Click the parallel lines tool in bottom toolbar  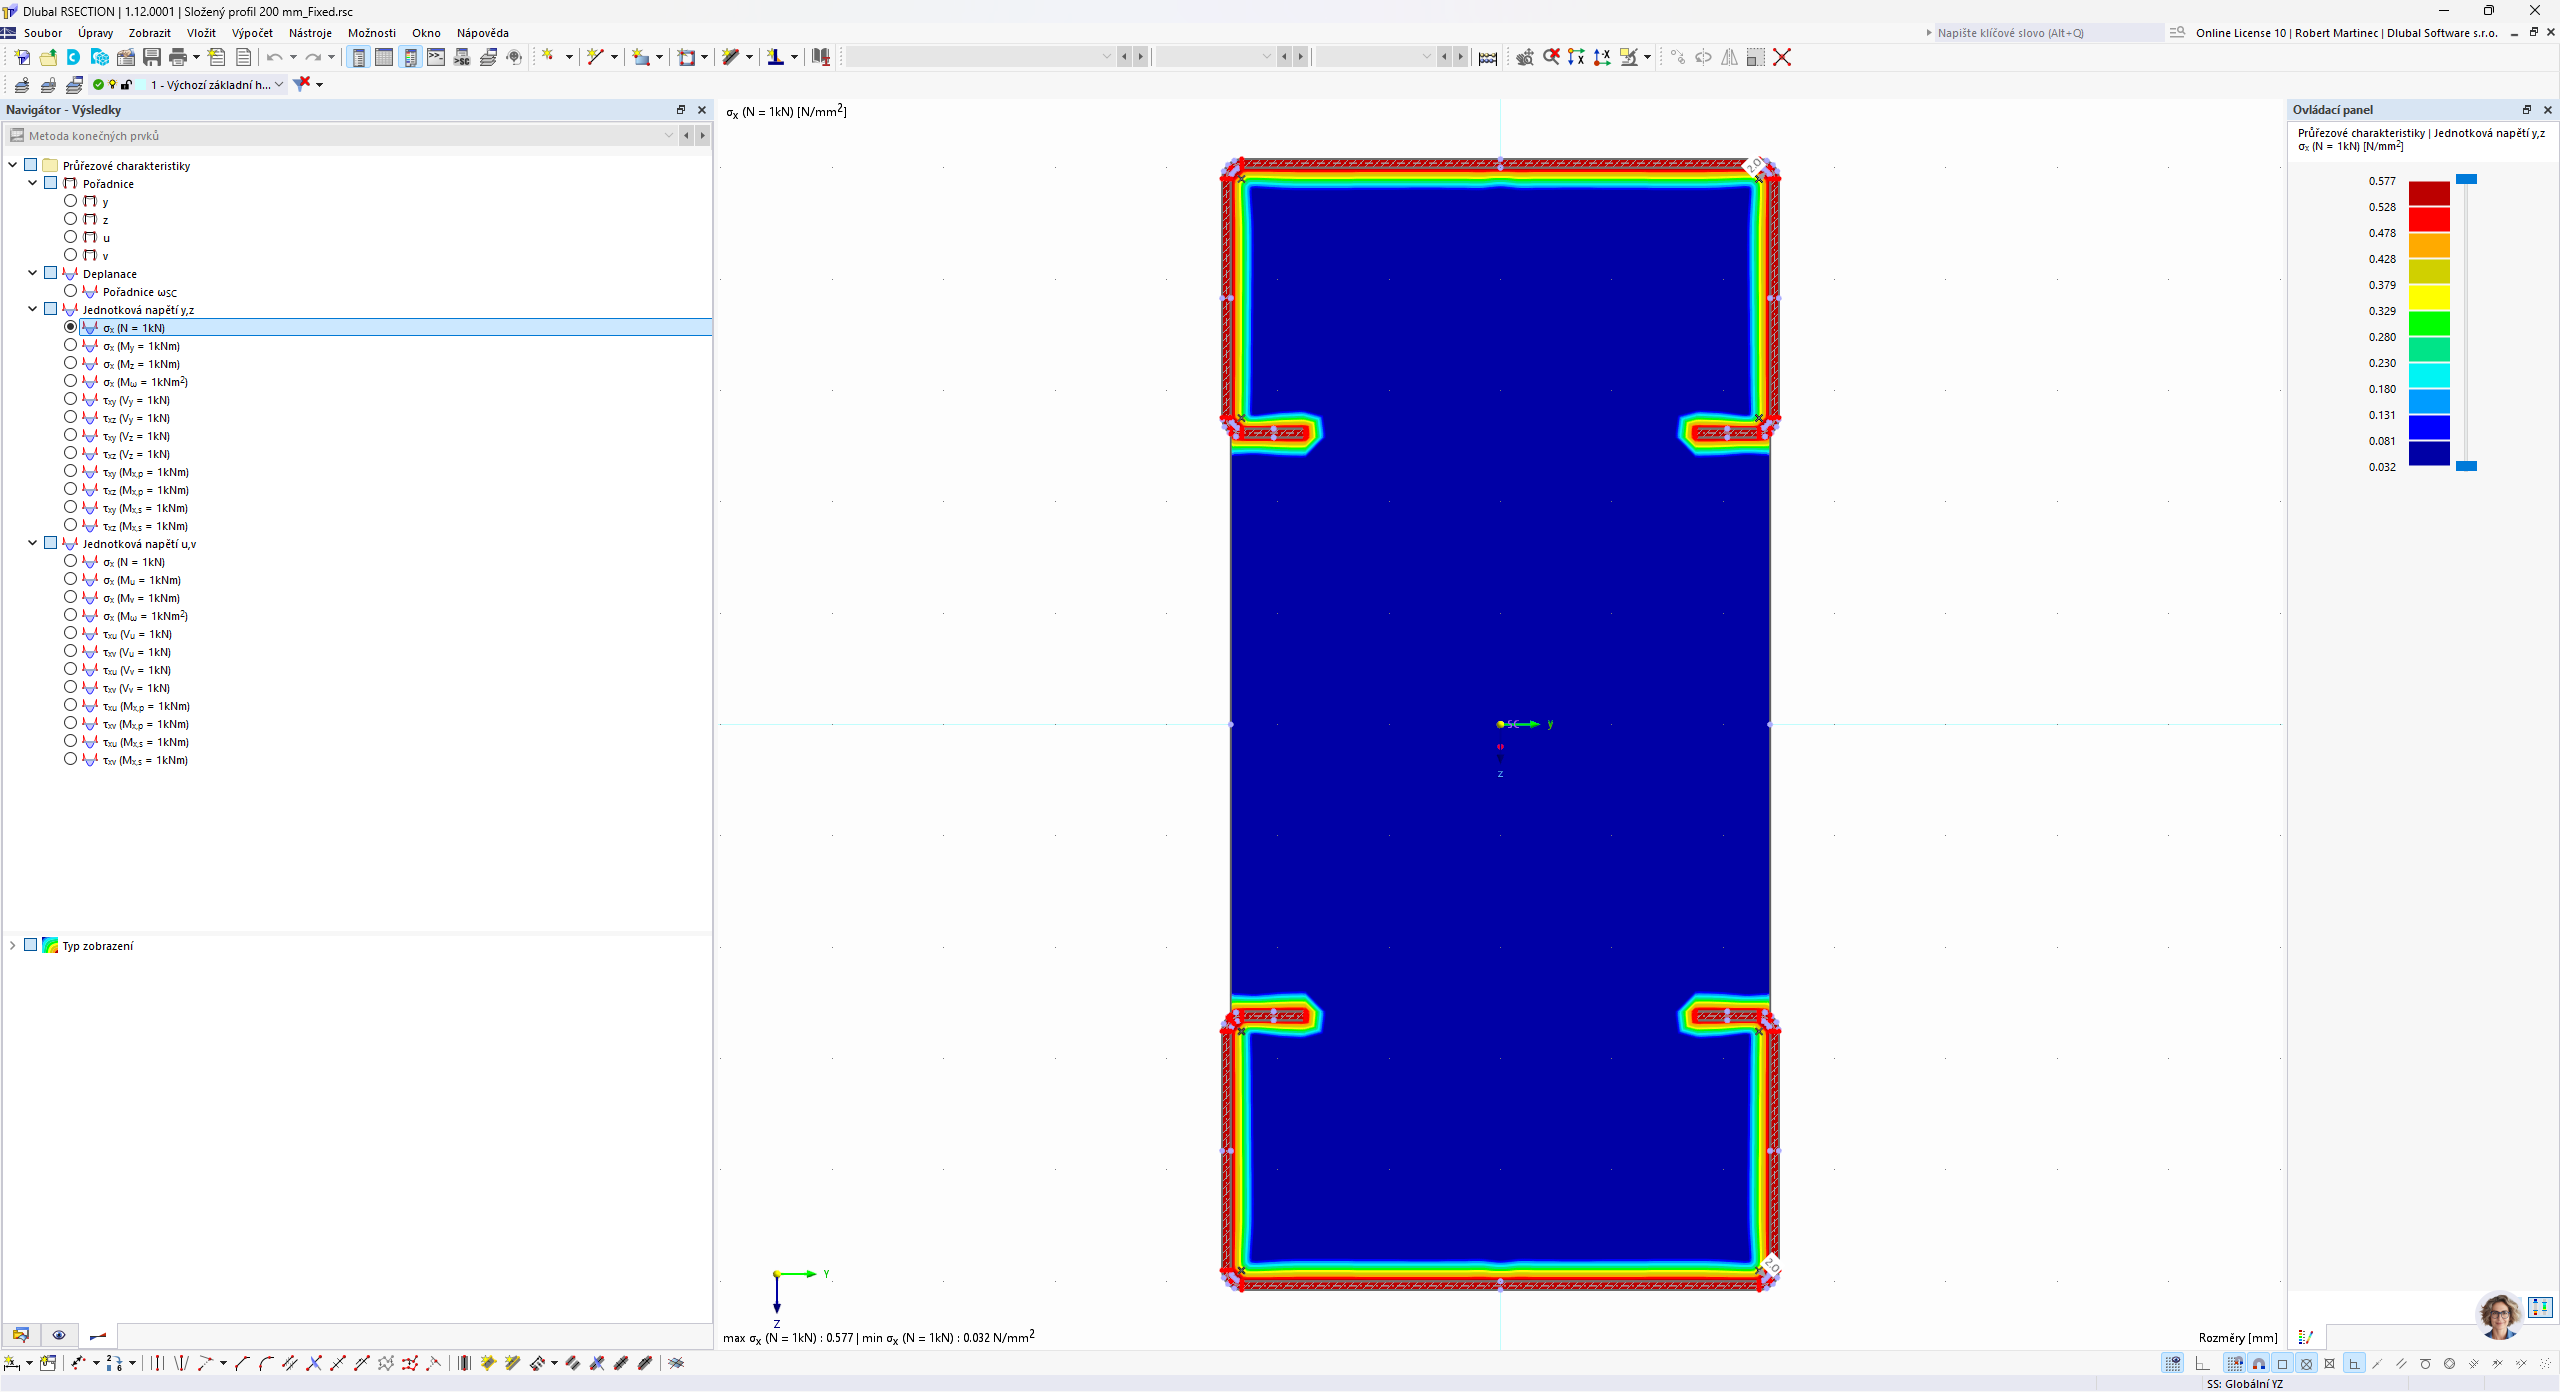pyautogui.click(x=290, y=1363)
